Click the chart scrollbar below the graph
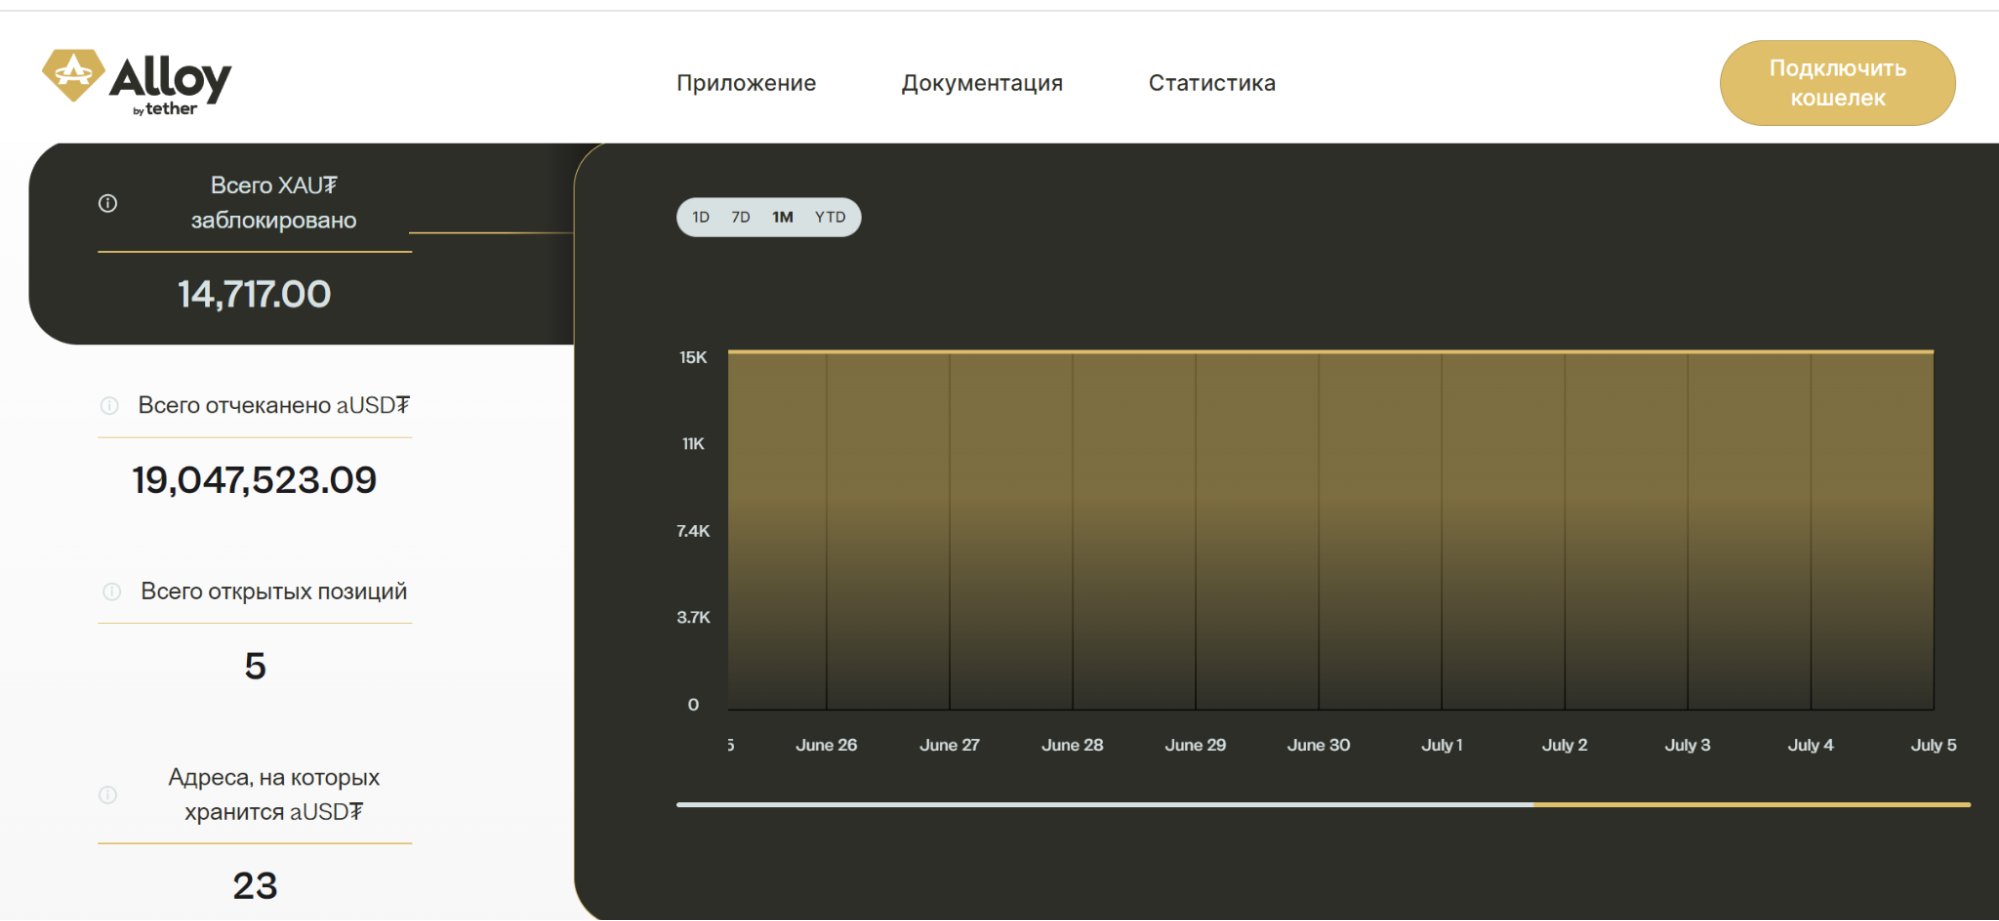 click(1300, 803)
